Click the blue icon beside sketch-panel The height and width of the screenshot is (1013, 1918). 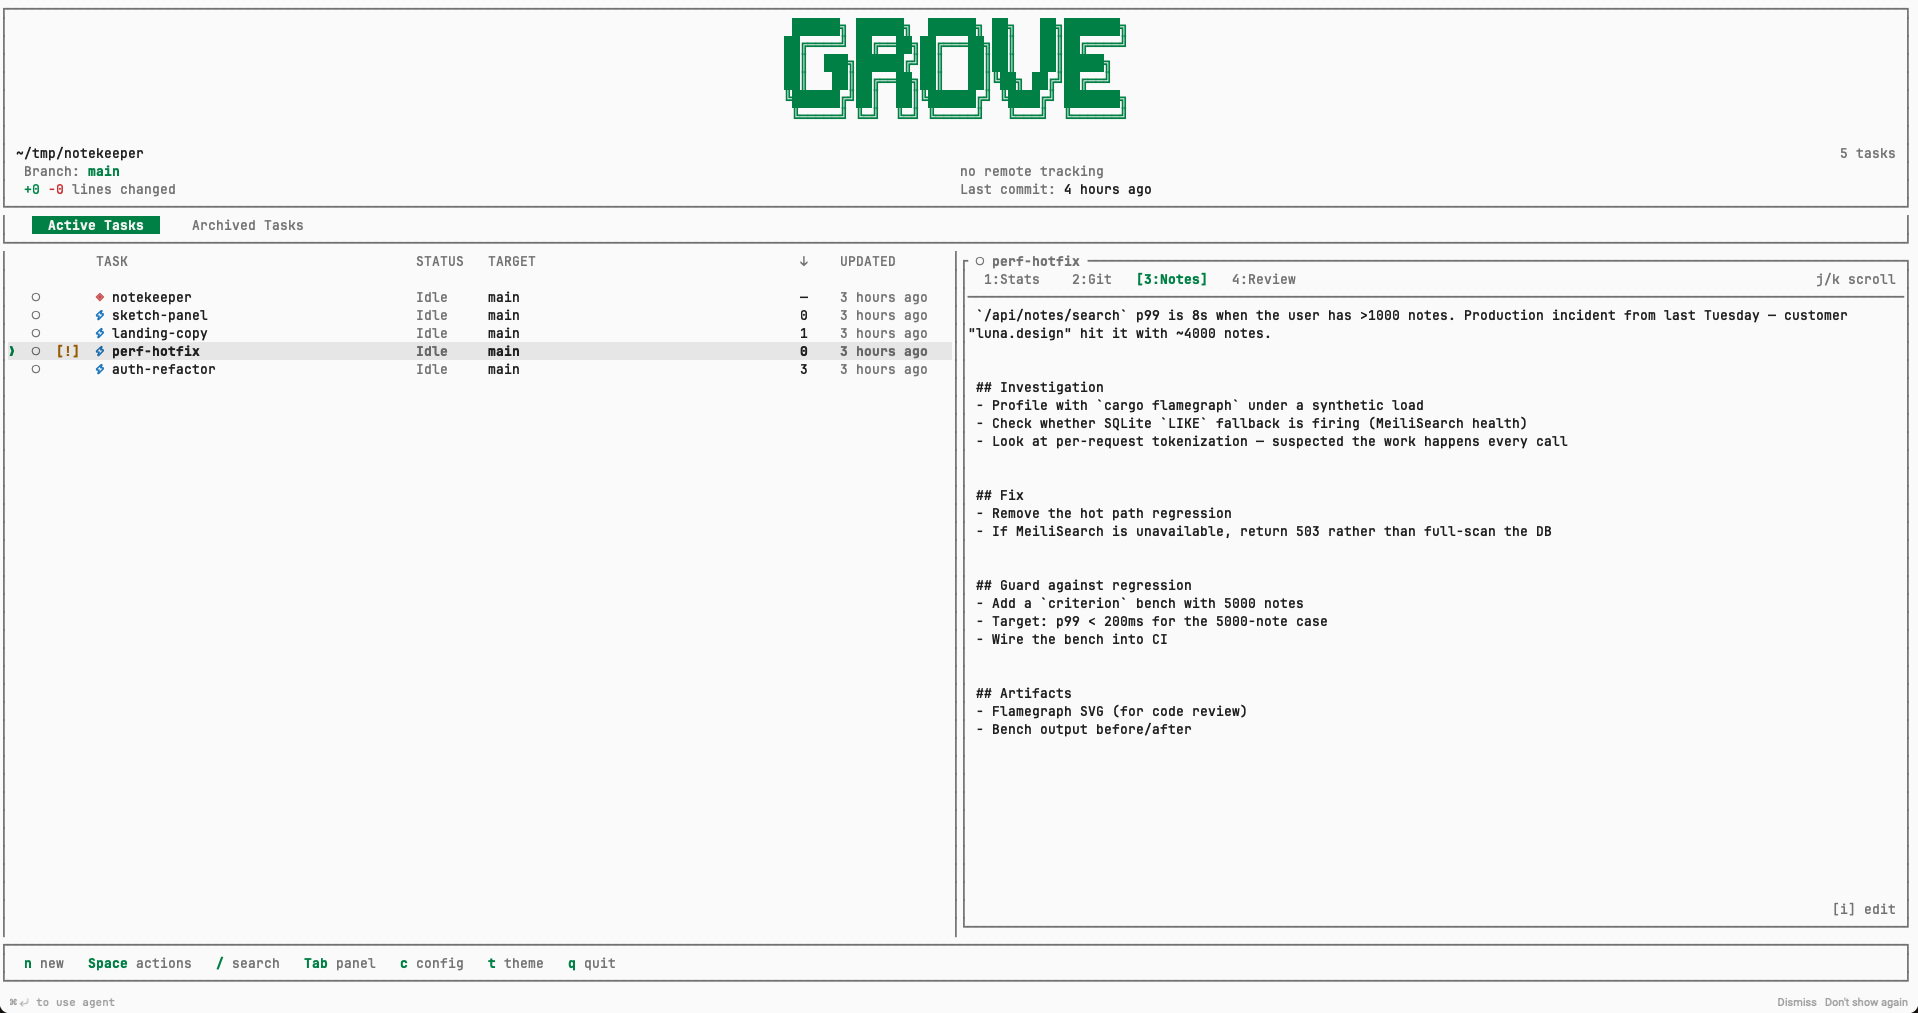click(100, 315)
